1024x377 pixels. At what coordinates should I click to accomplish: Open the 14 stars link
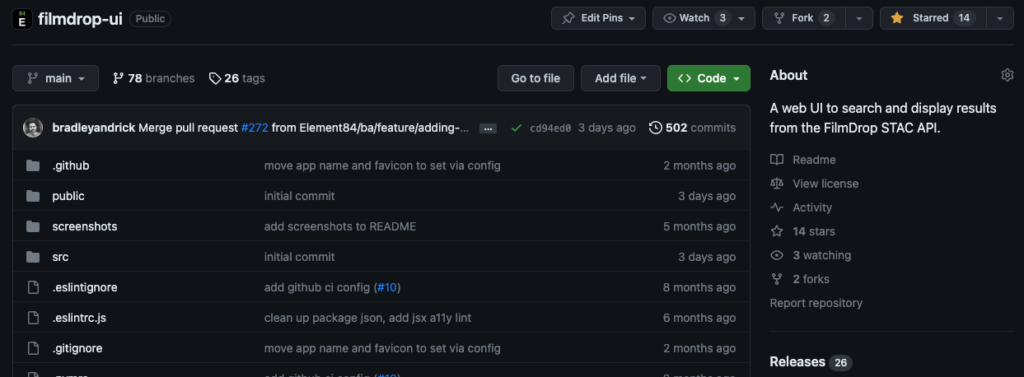[803, 231]
